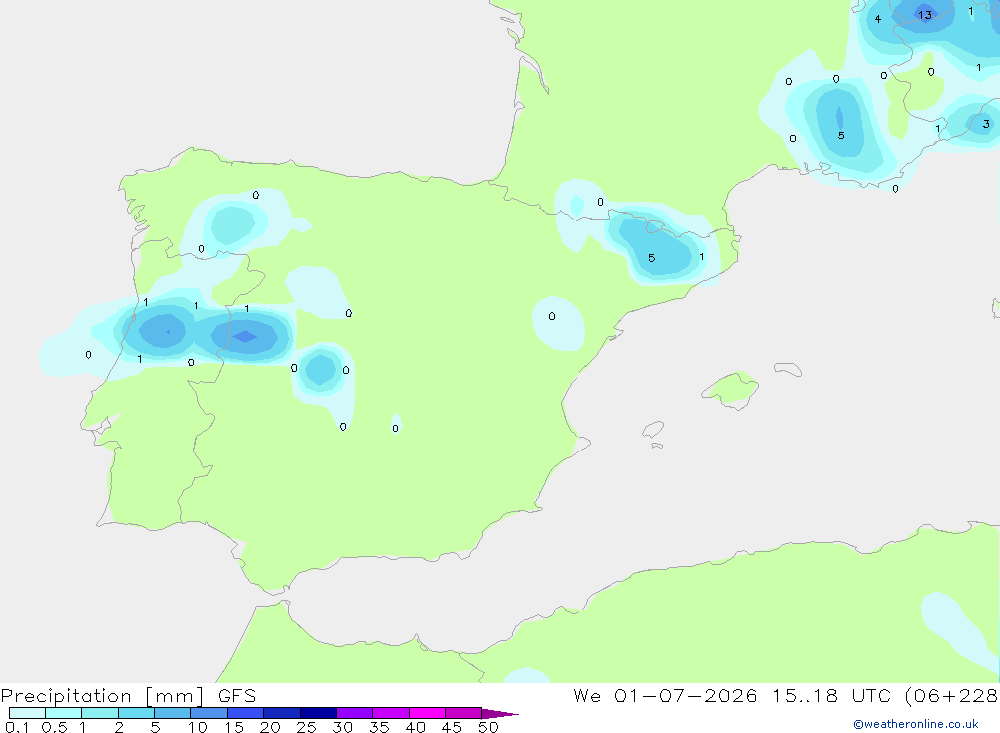Screen dimensions: 1000x733
Task: Click the 0.5–1 mm legend swatch
Action: point(64,713)
